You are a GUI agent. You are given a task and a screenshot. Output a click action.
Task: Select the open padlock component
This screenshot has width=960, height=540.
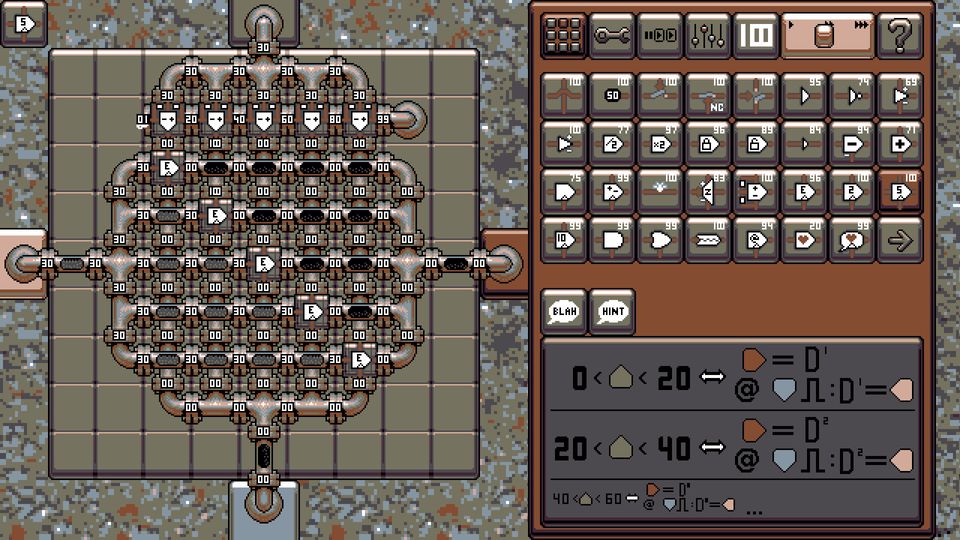757,143
